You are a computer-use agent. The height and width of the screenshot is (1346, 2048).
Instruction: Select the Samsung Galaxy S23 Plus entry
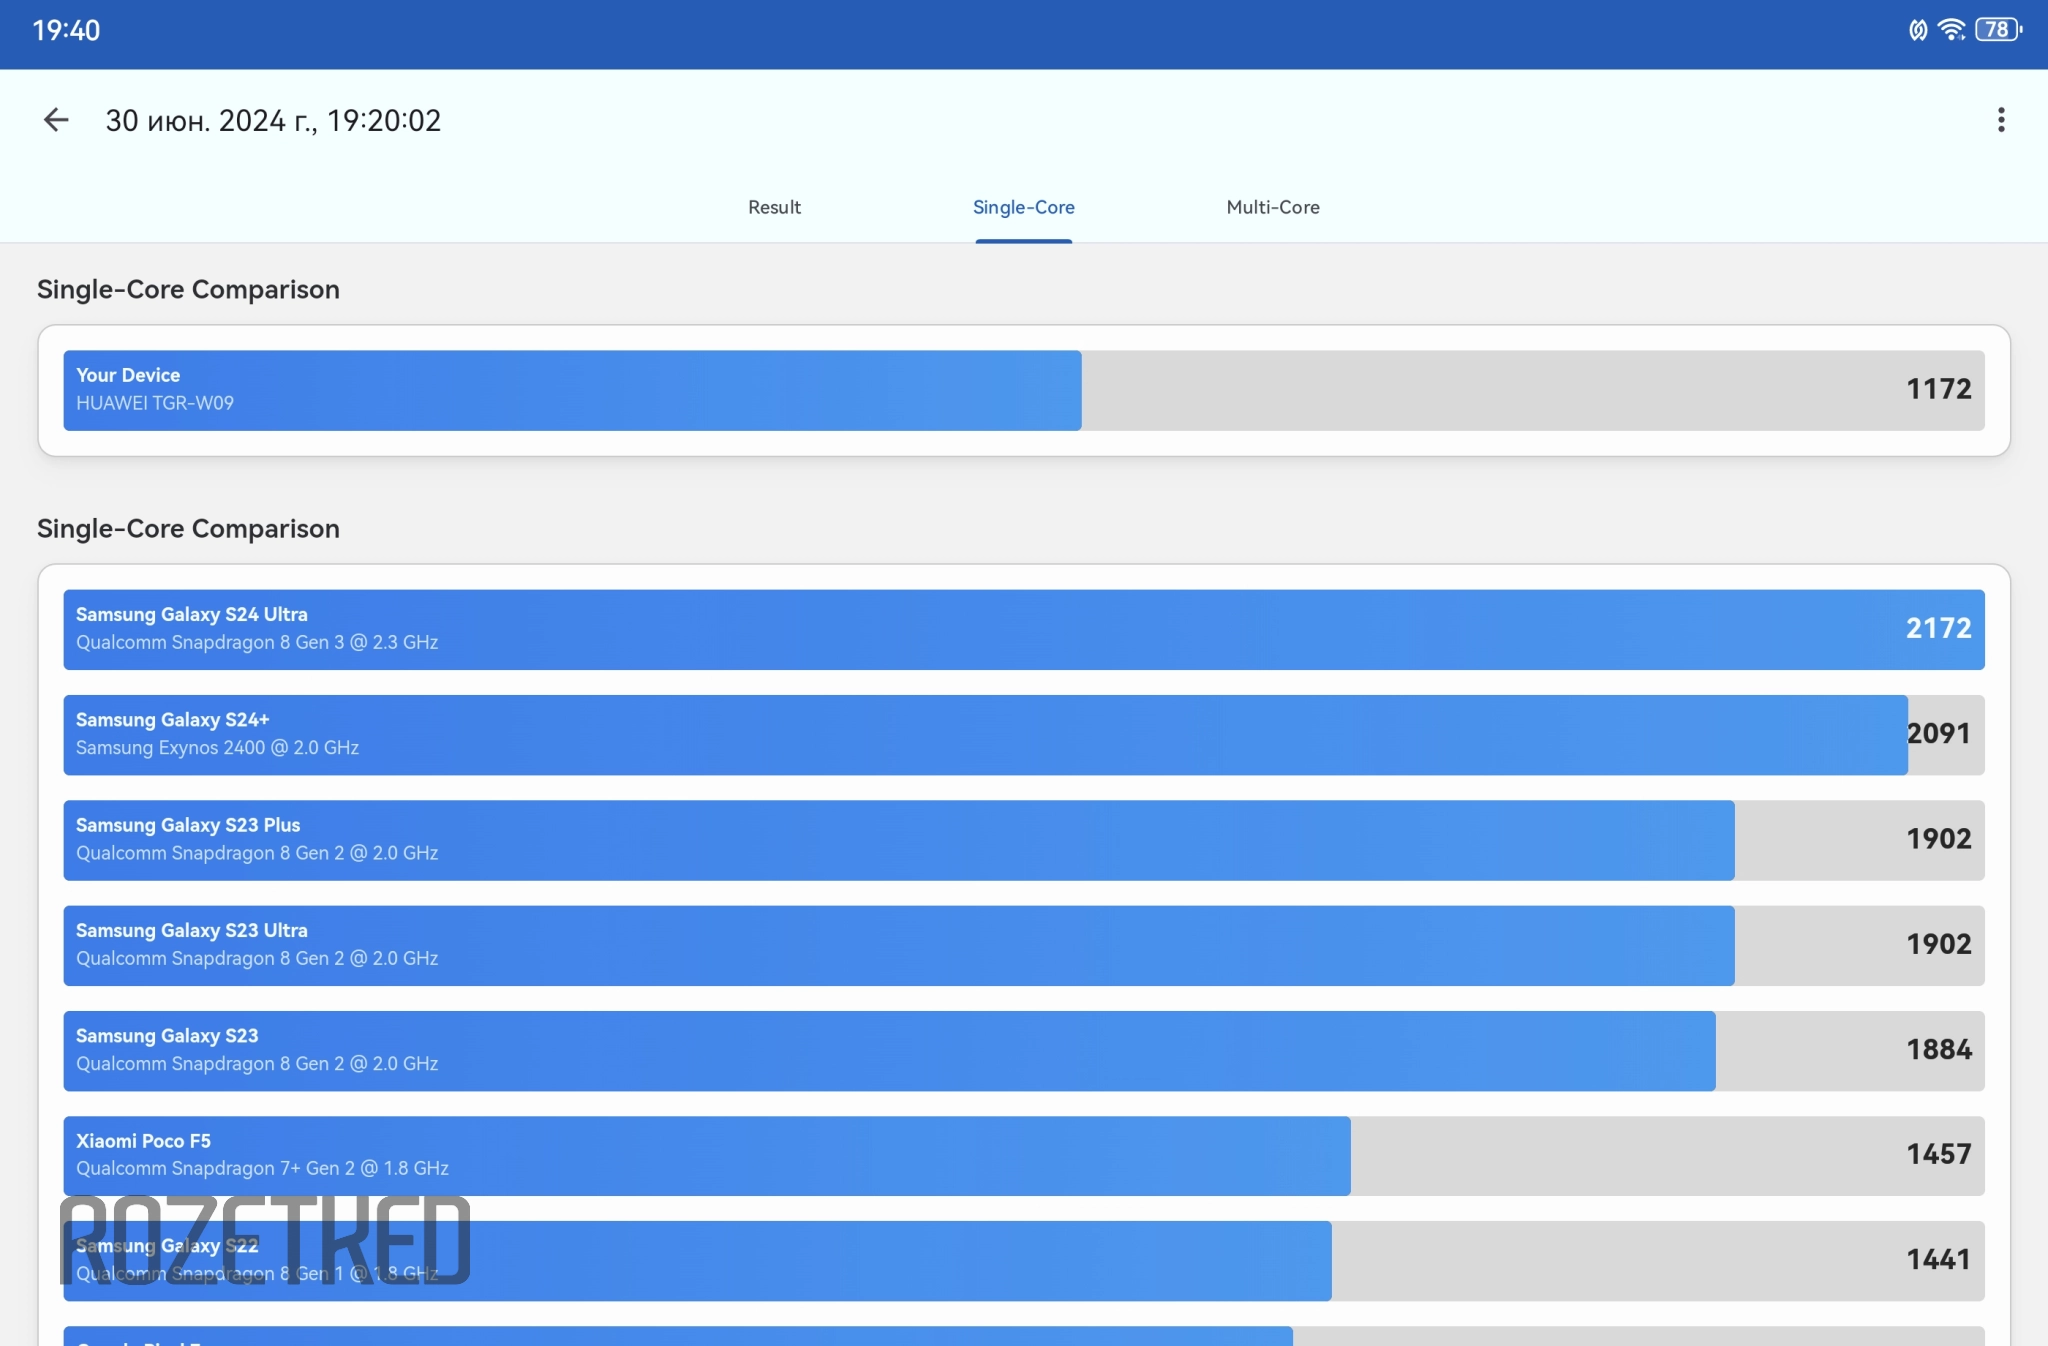coord(900,840)
